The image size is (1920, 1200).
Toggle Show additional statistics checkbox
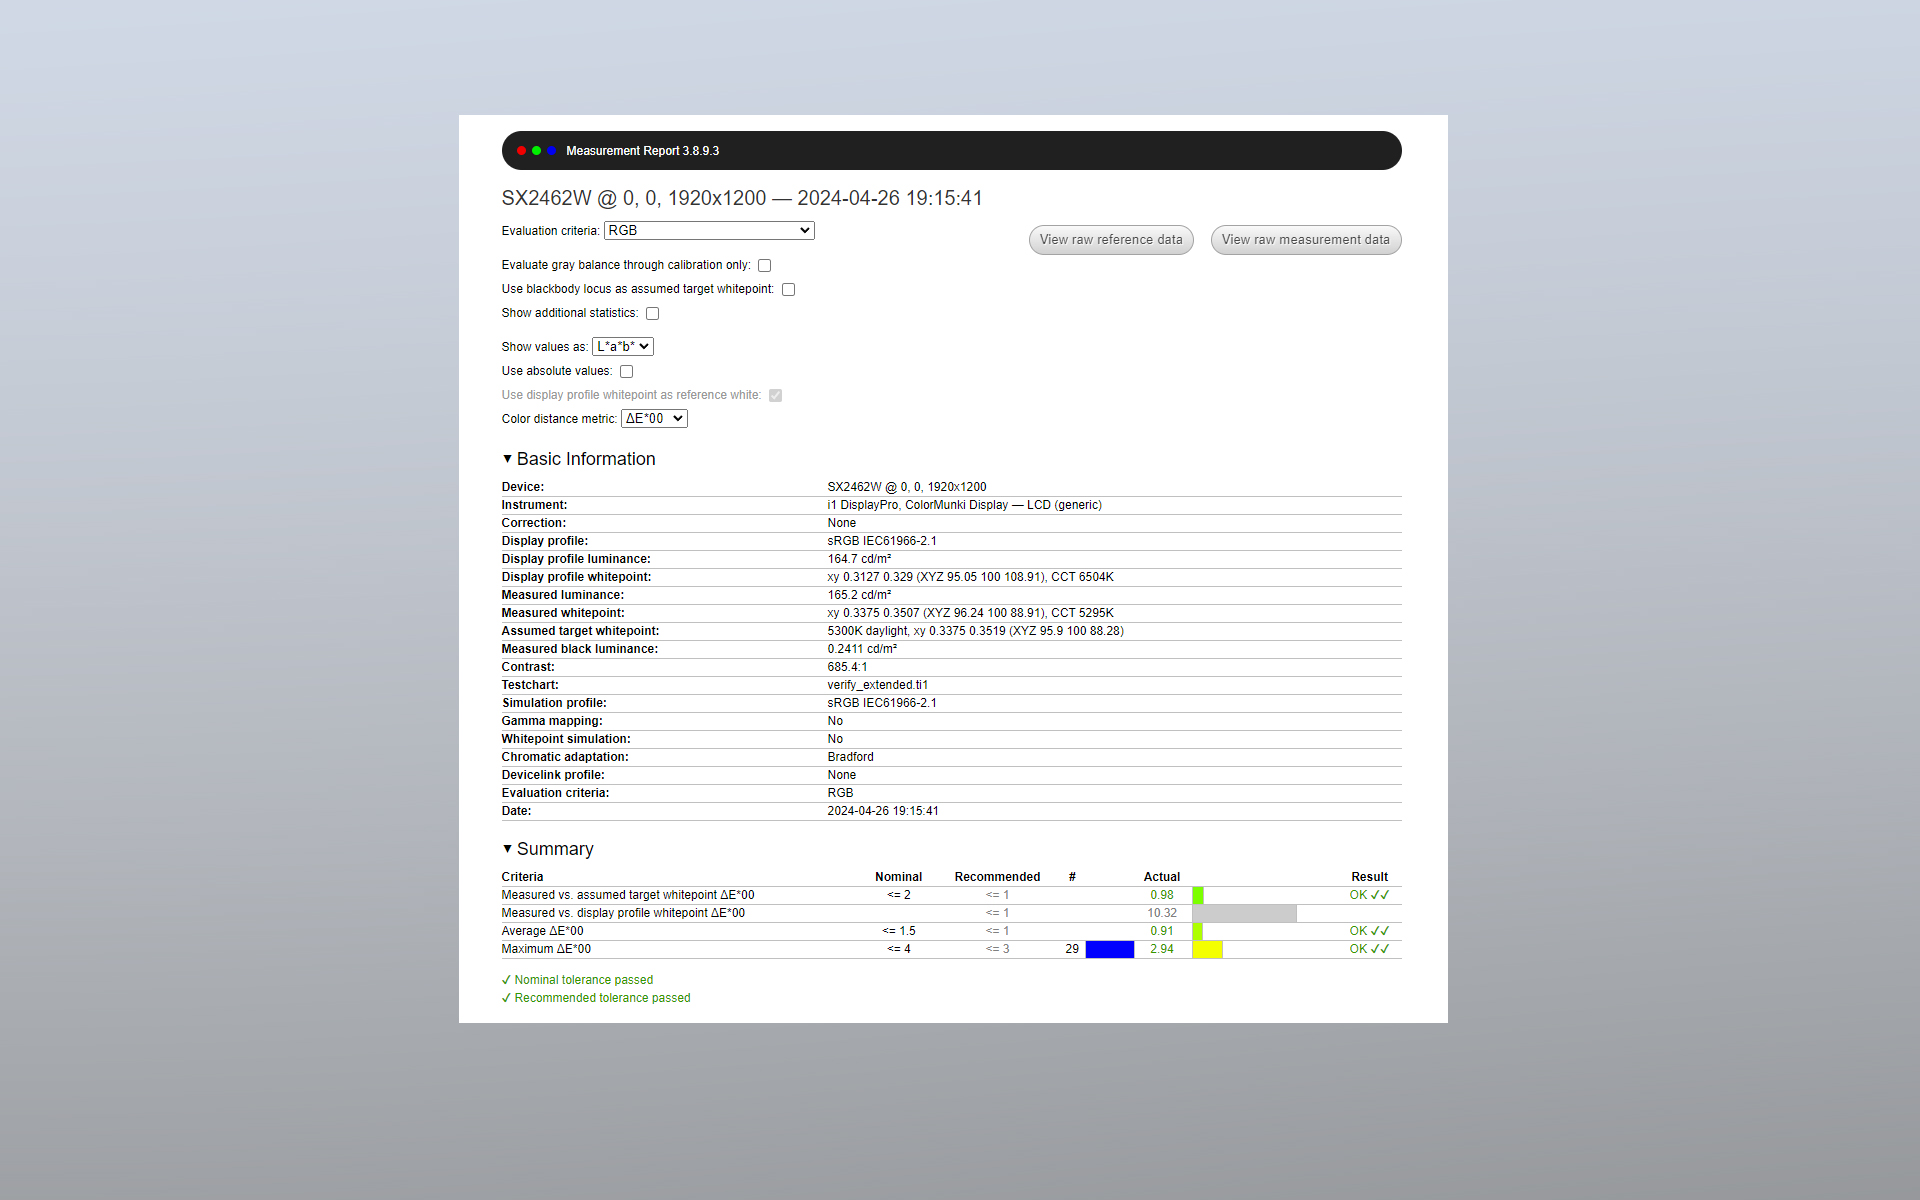(652, 314)
